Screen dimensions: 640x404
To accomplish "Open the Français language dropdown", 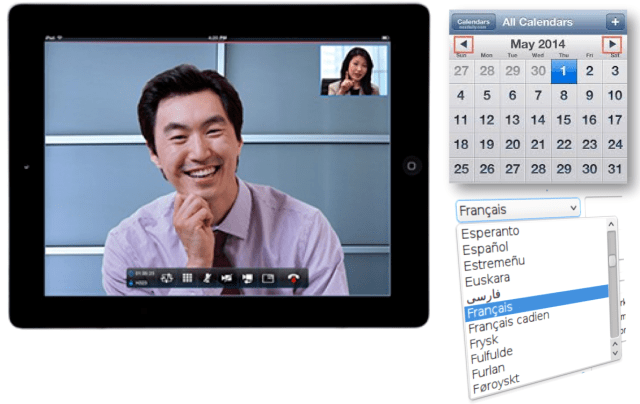I will click(x=518, y=209).
